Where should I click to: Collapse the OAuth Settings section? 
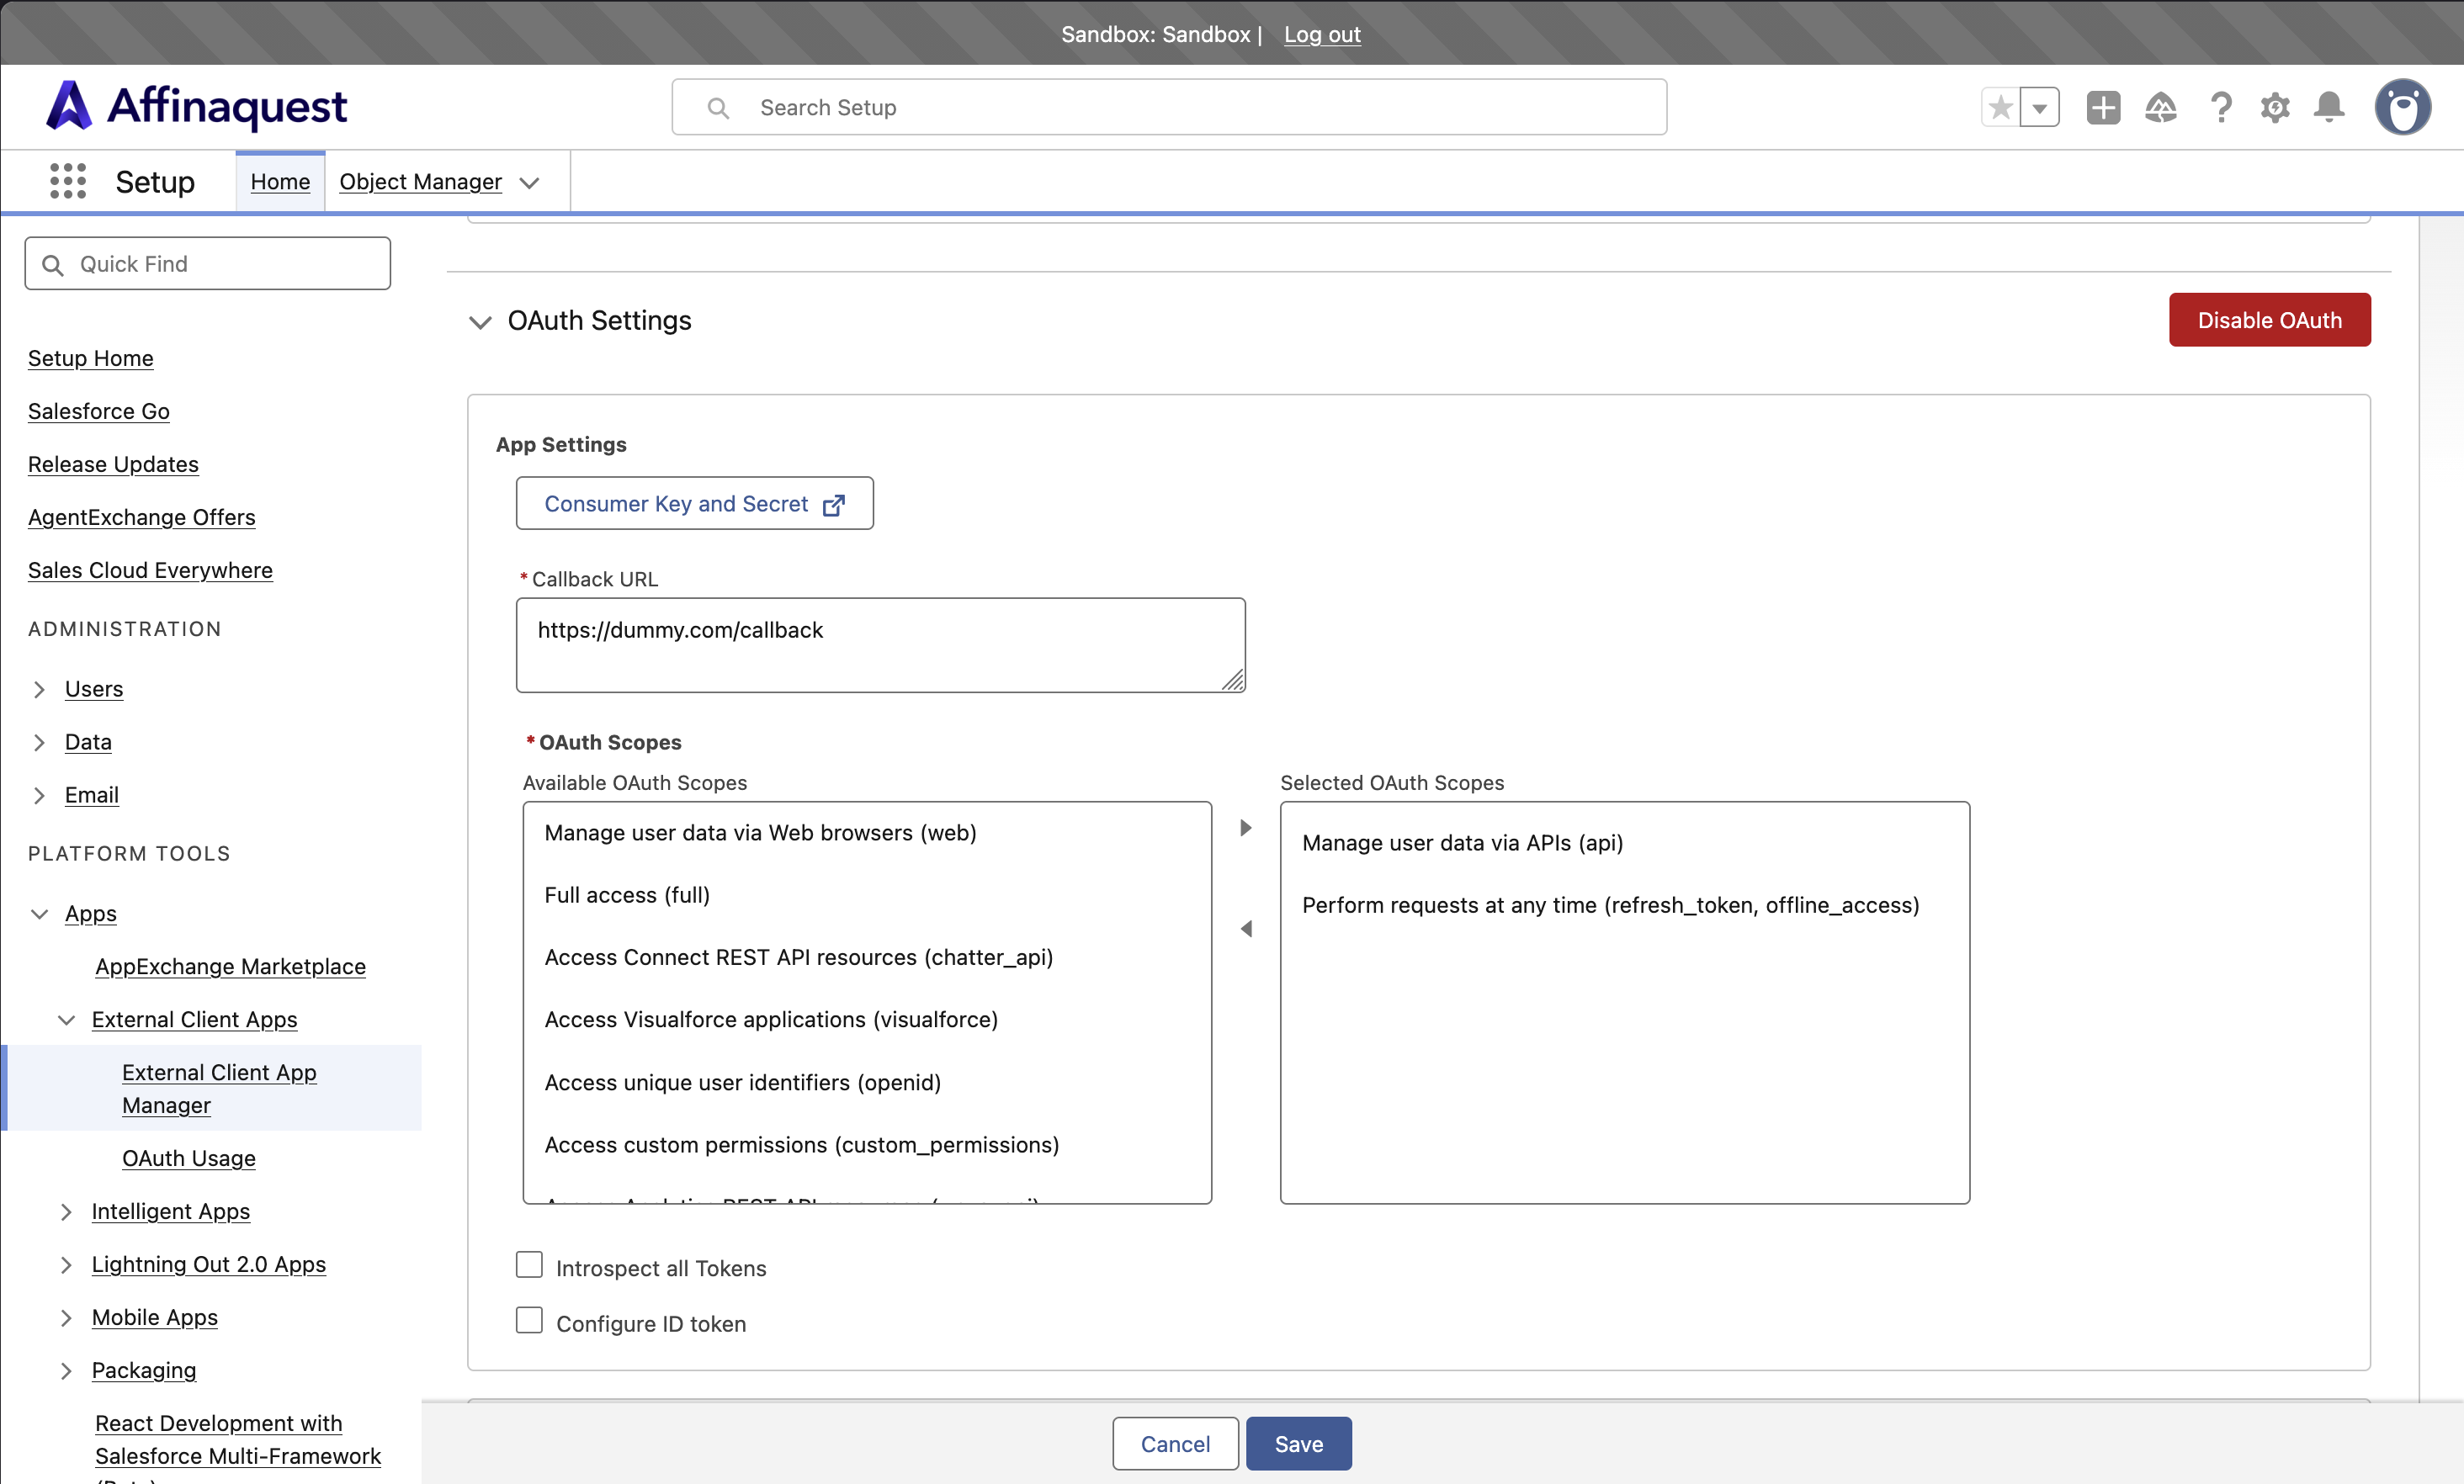click(480, 322)
